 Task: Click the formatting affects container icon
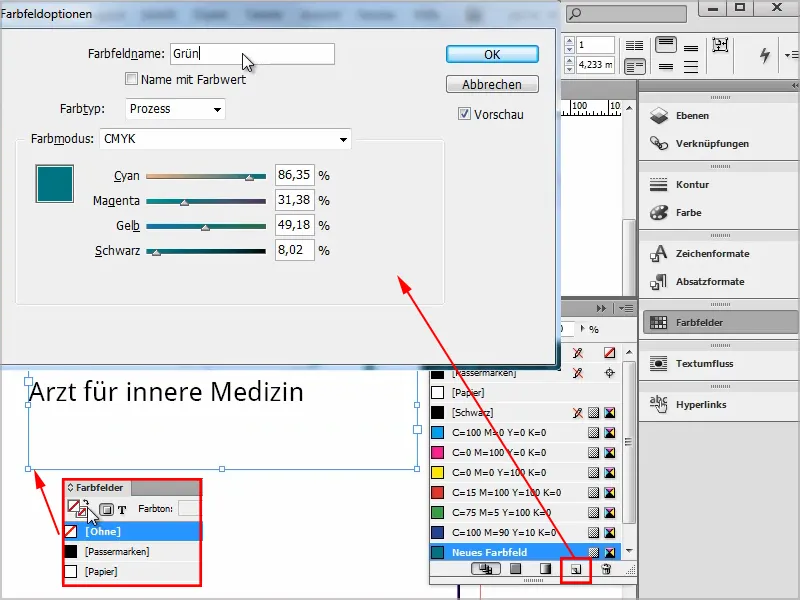click(106, 509)
